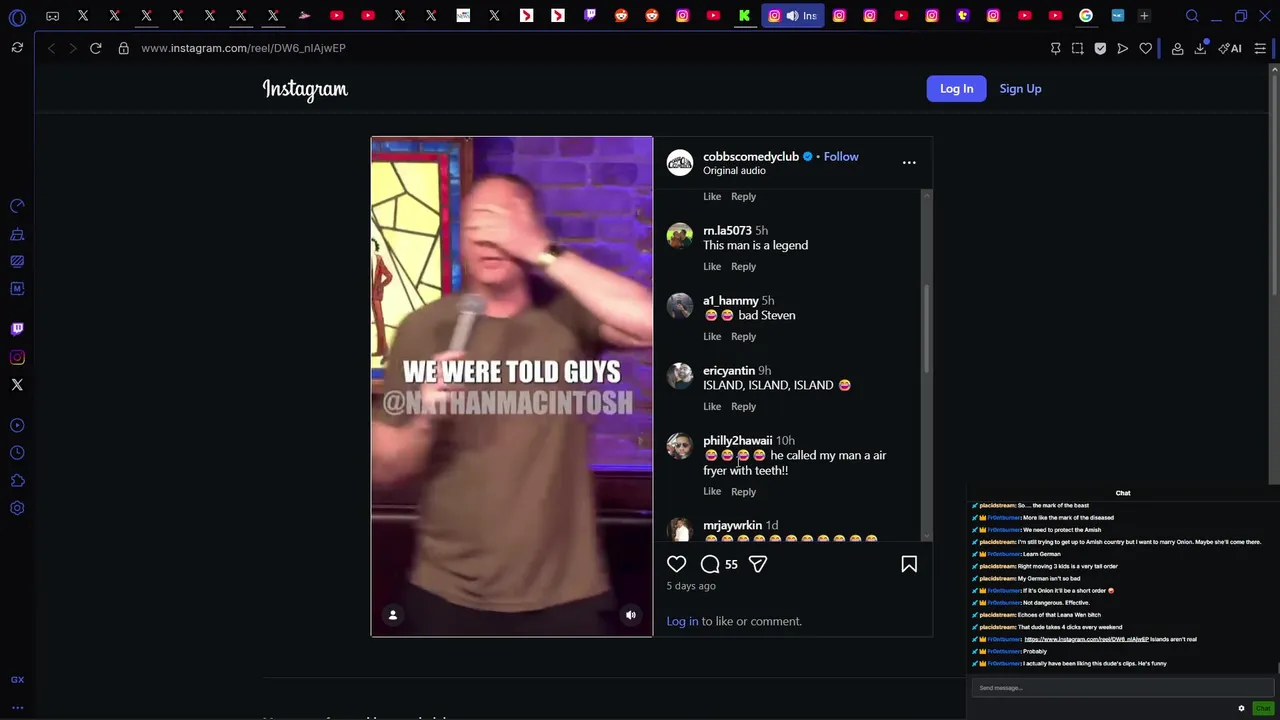Viewport: 1280px width, 720px height.
Task: Open the downloads toolbar icon
Action: (1200, 48)
